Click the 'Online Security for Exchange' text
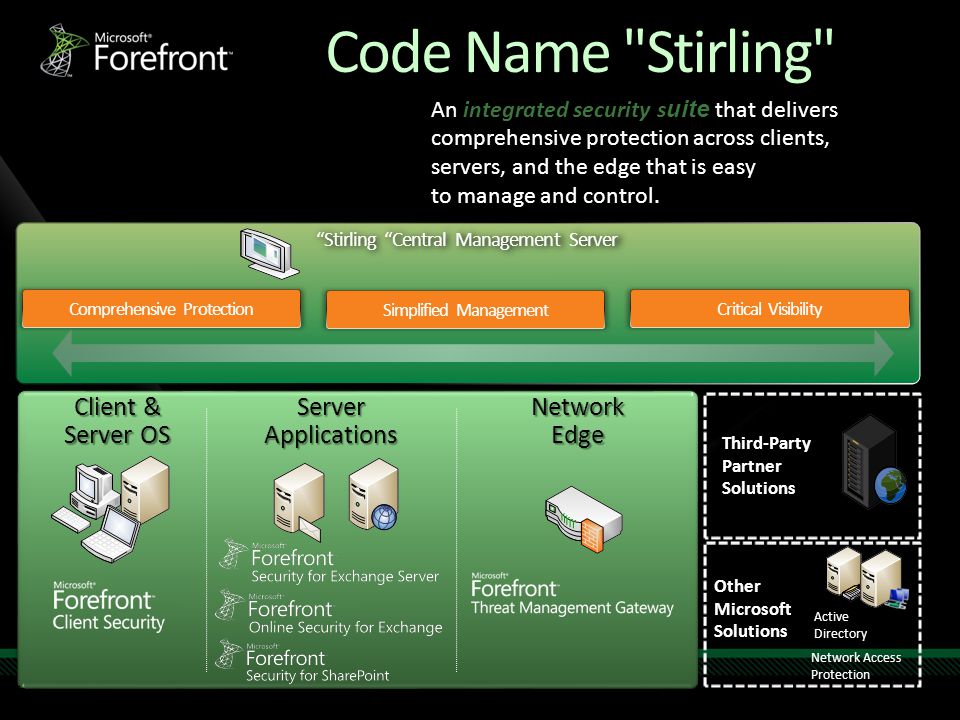 tap(345, 627)
